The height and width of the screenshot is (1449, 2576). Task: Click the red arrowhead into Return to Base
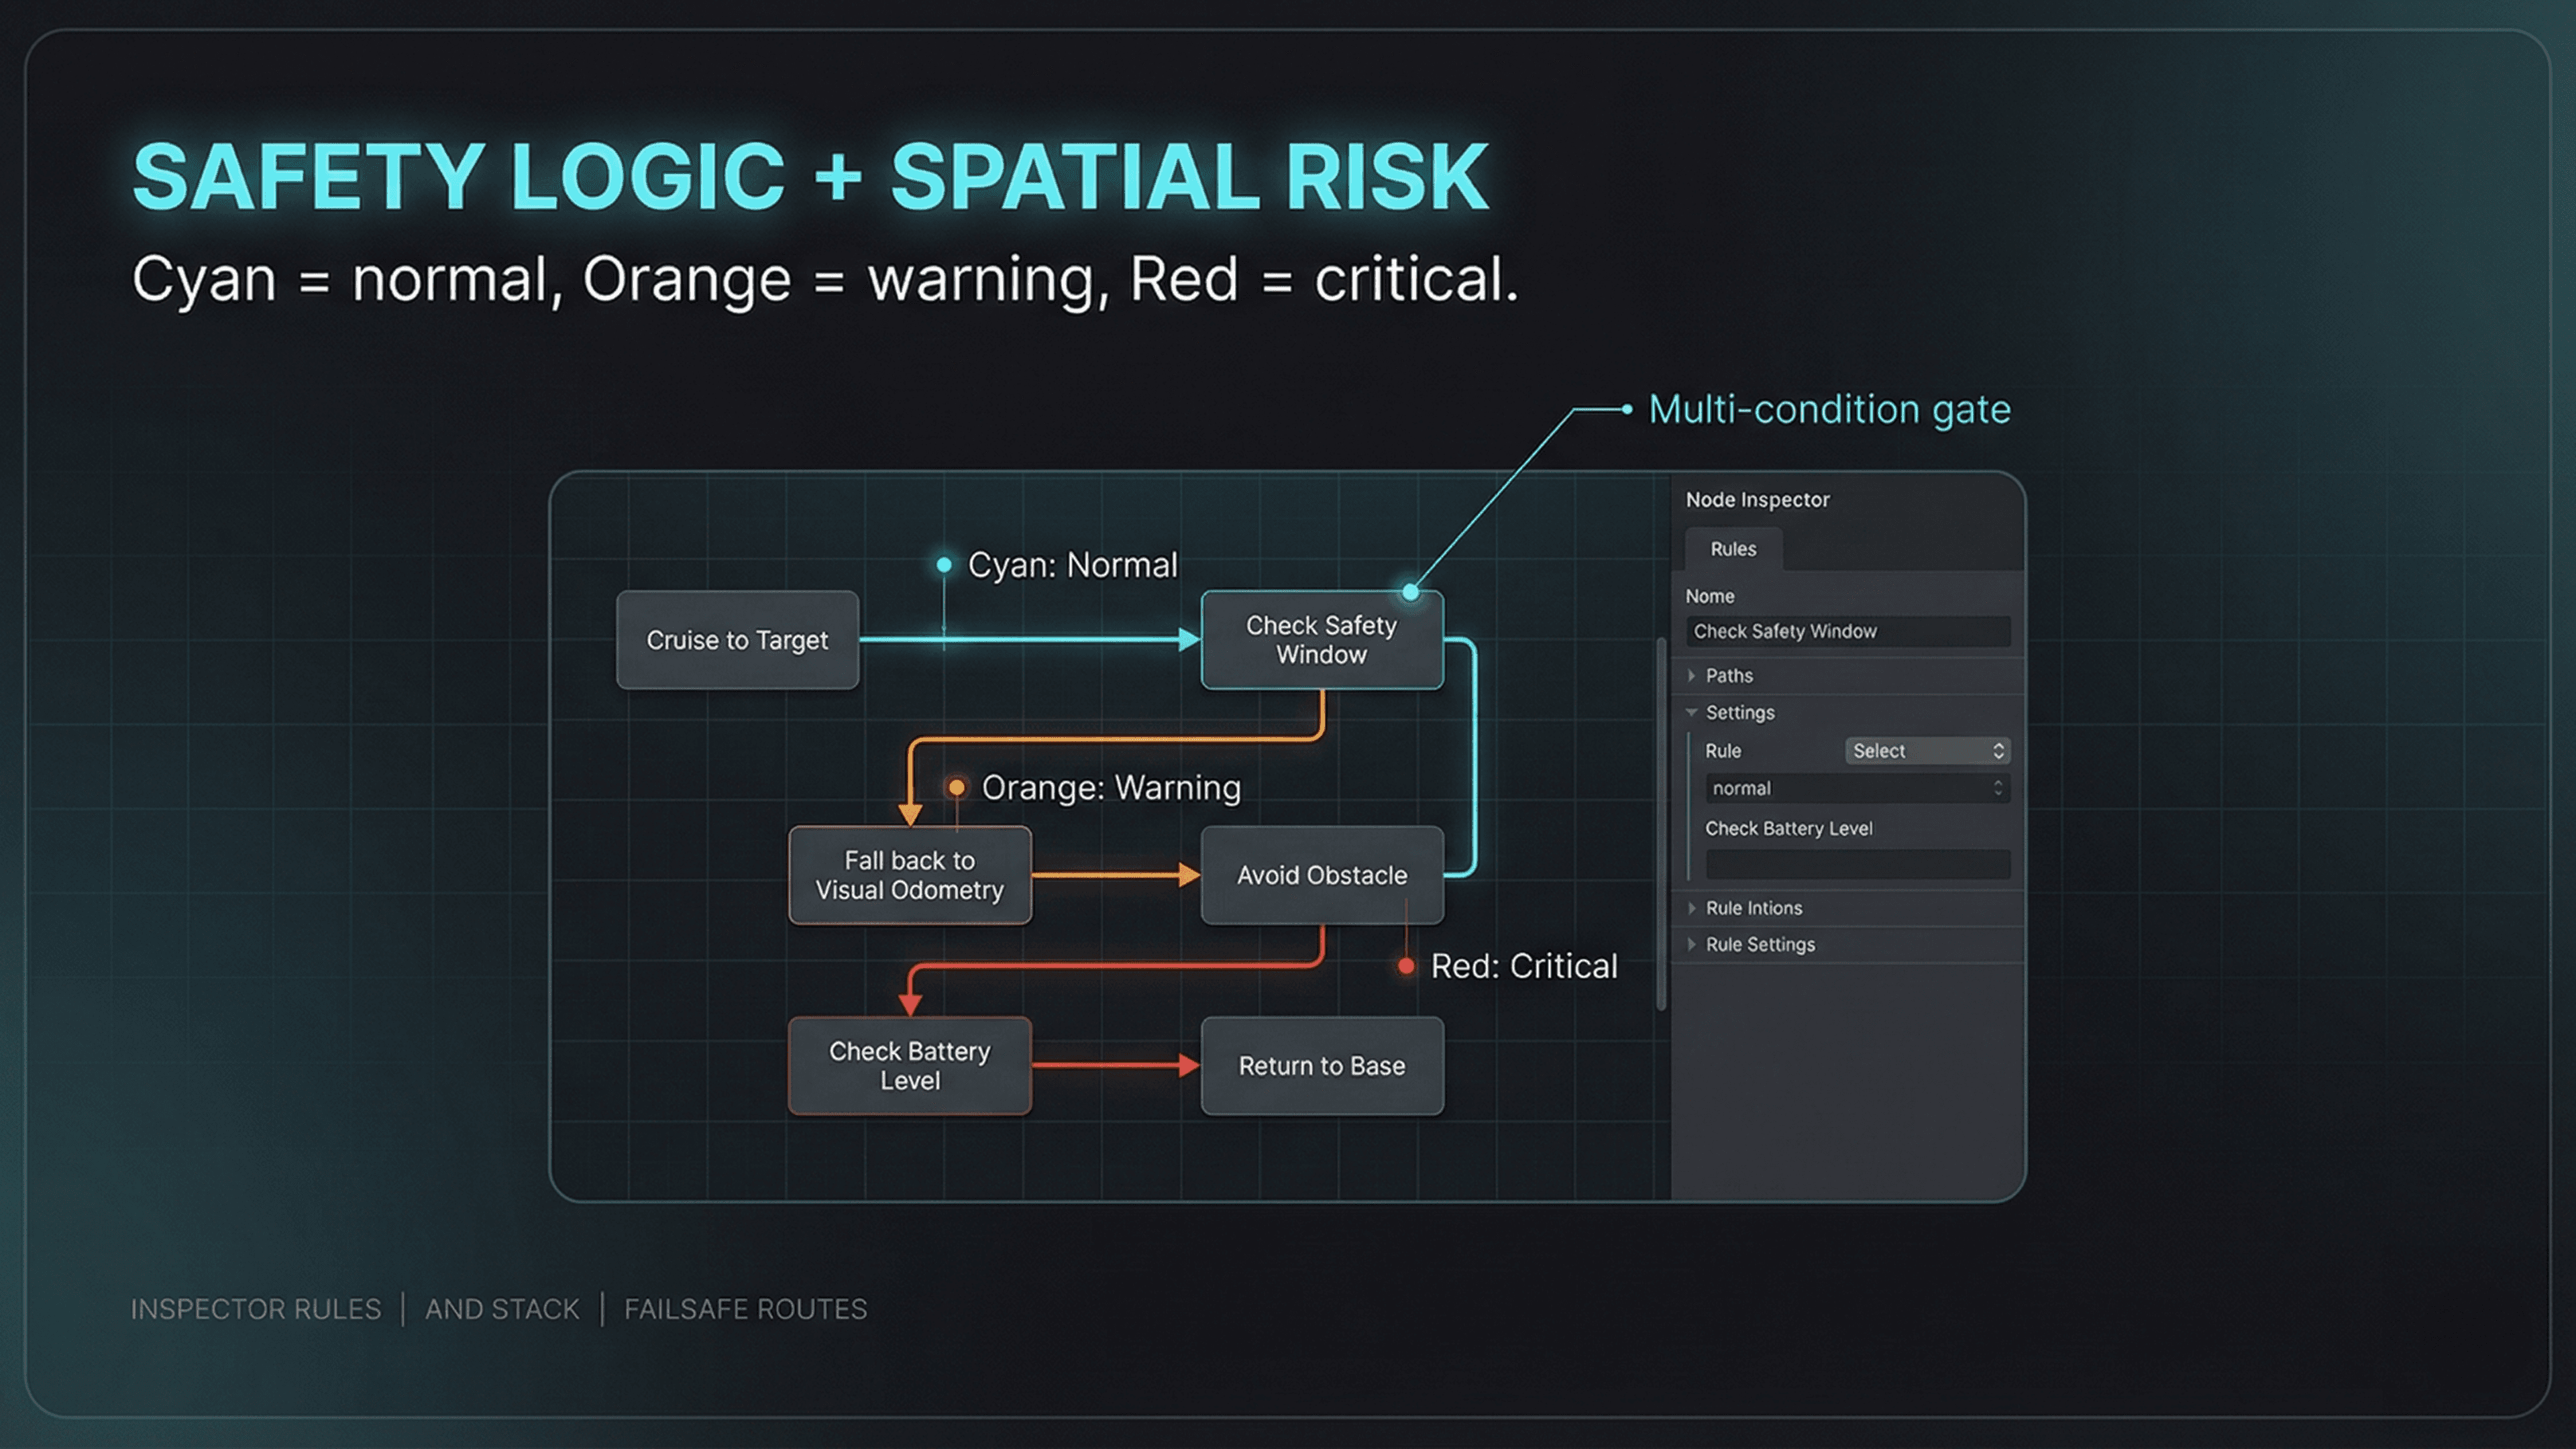[x=1188, y=1066]
